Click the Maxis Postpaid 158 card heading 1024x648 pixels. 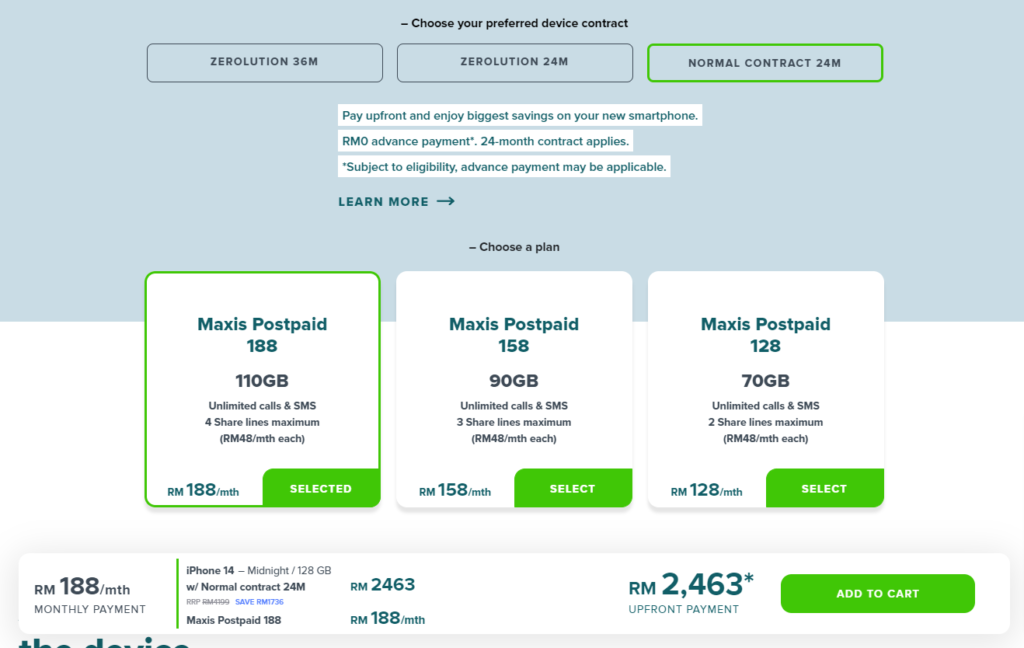pos(514,334)
